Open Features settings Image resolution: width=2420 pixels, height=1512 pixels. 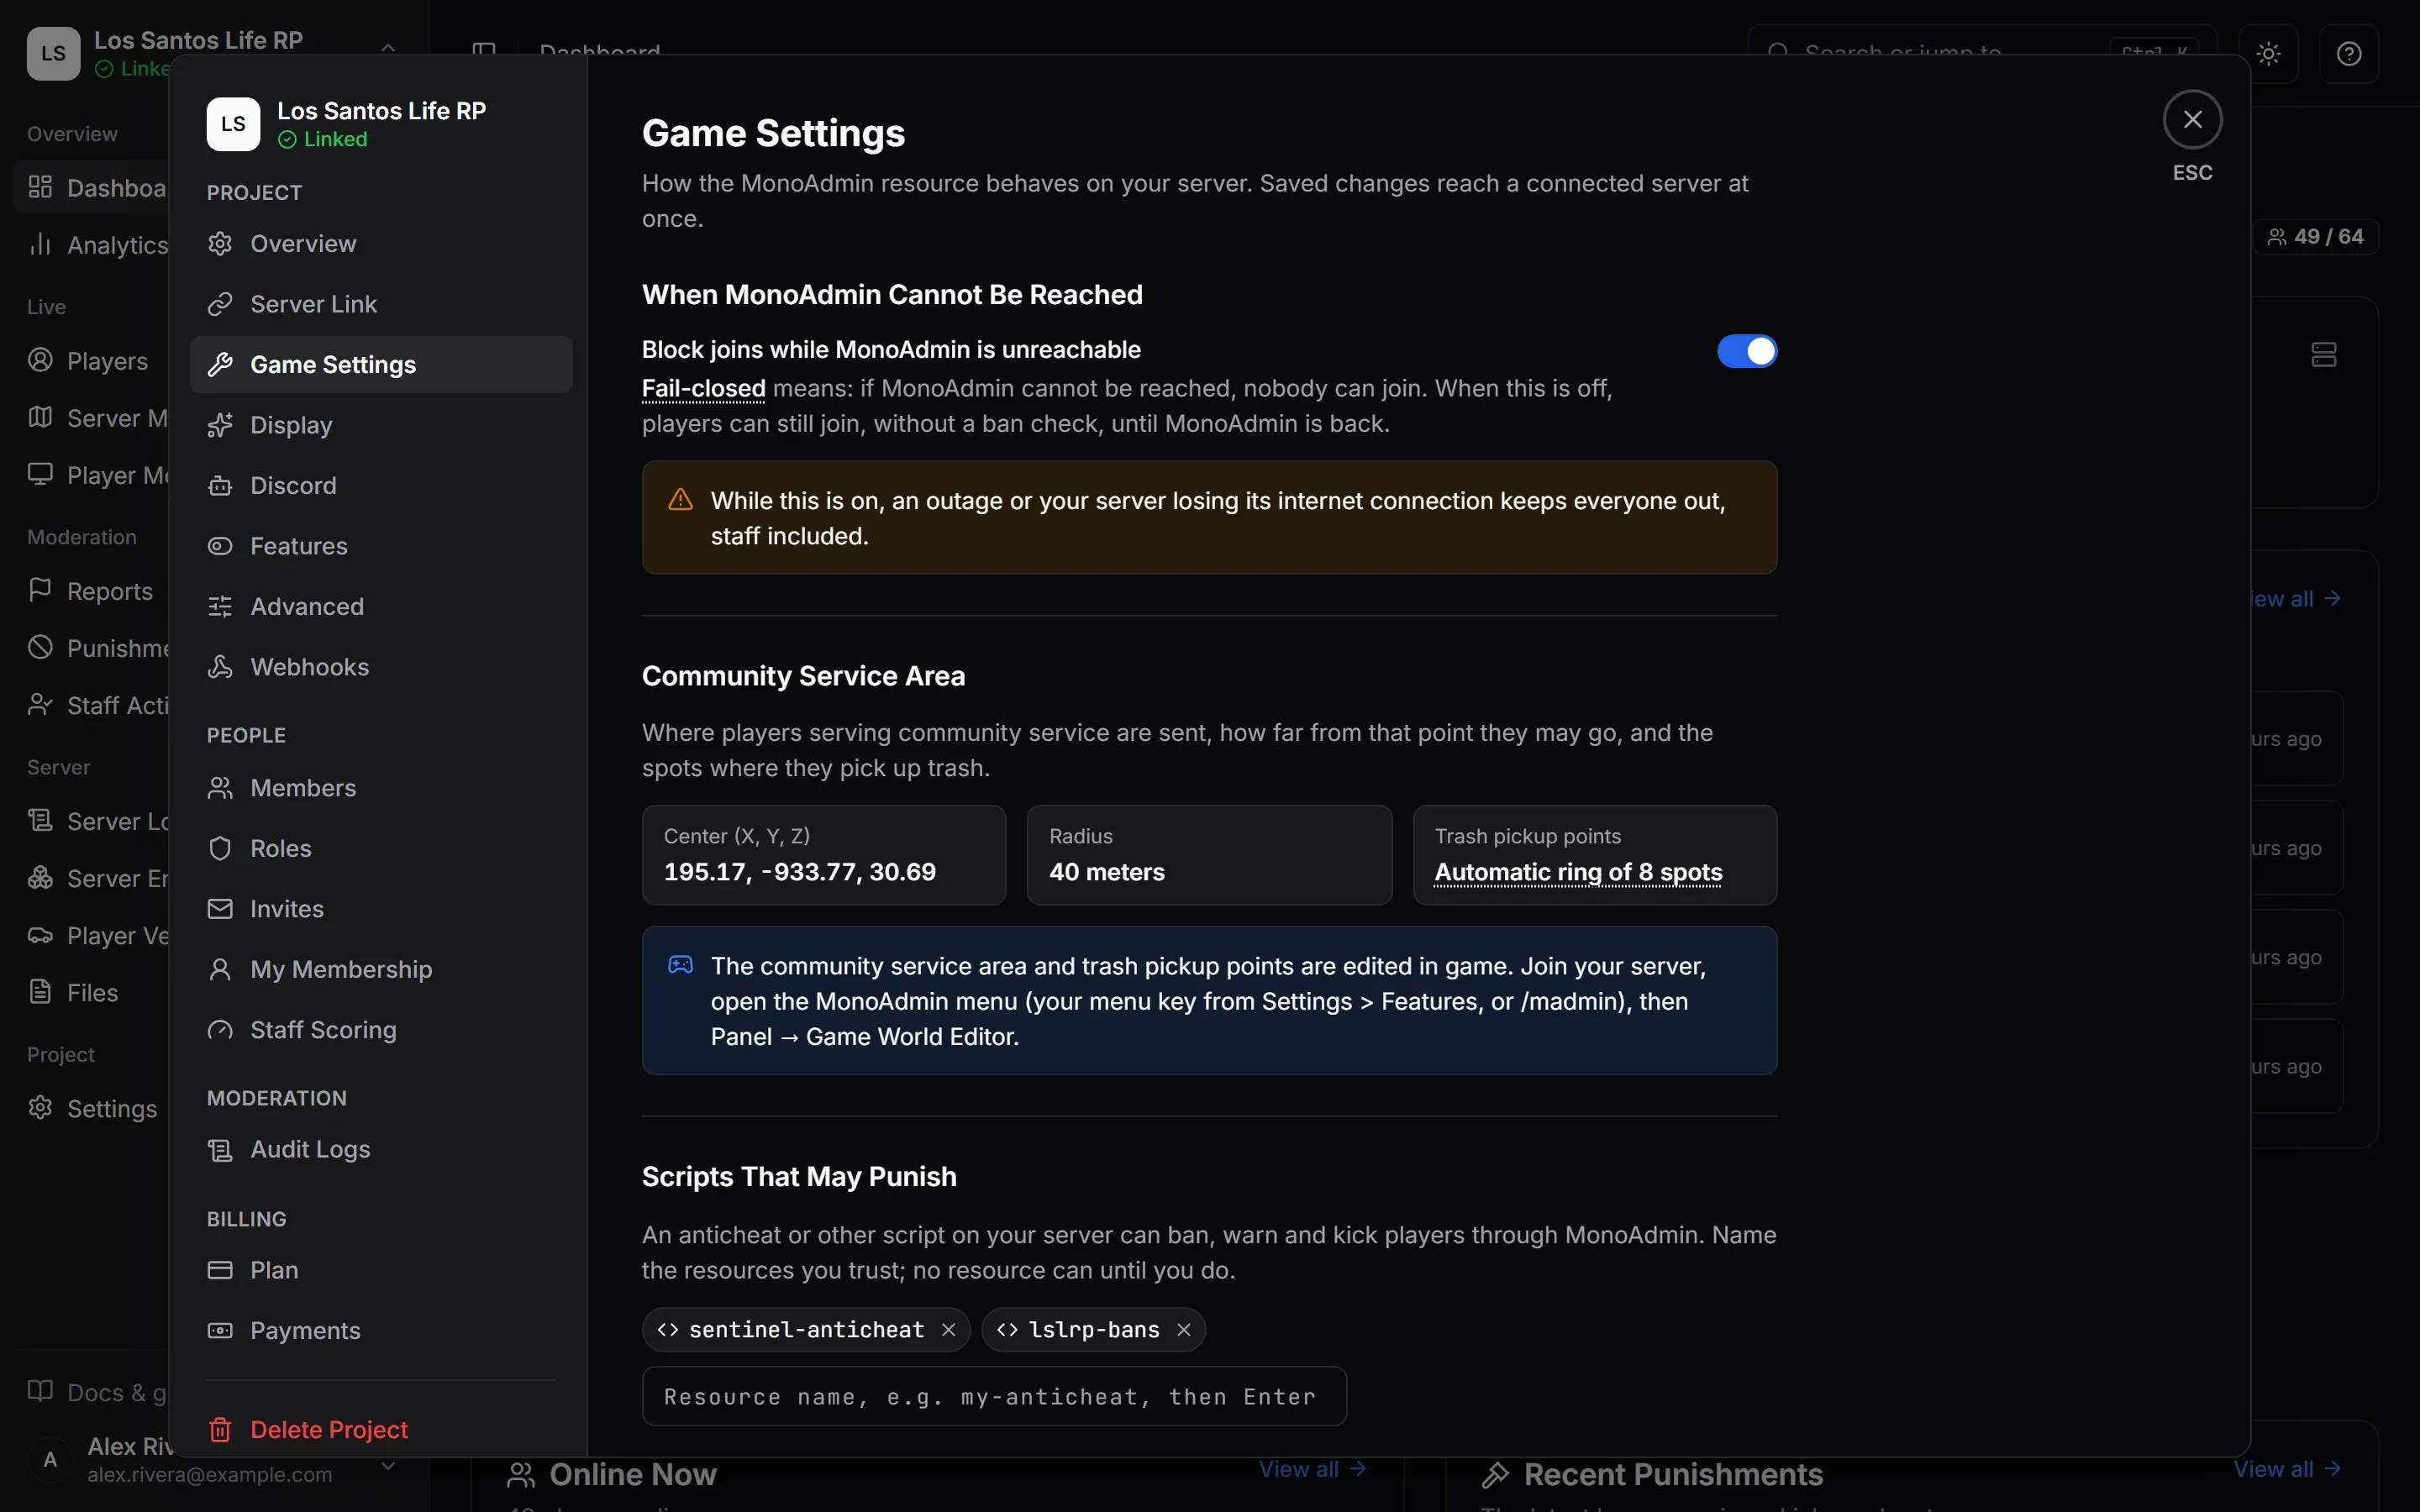pos(380,546)
